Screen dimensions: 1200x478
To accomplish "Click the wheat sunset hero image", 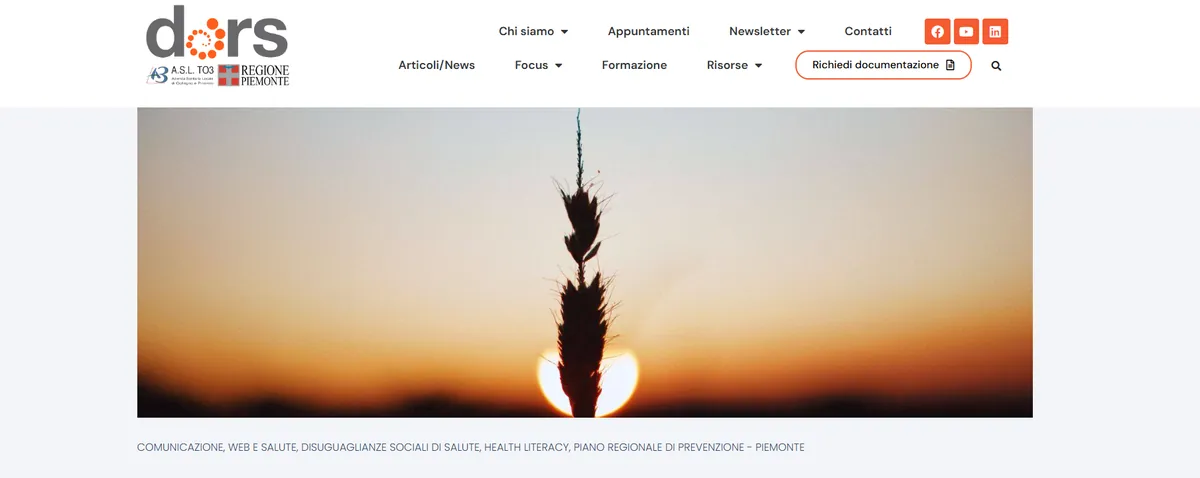I will 585,262.
